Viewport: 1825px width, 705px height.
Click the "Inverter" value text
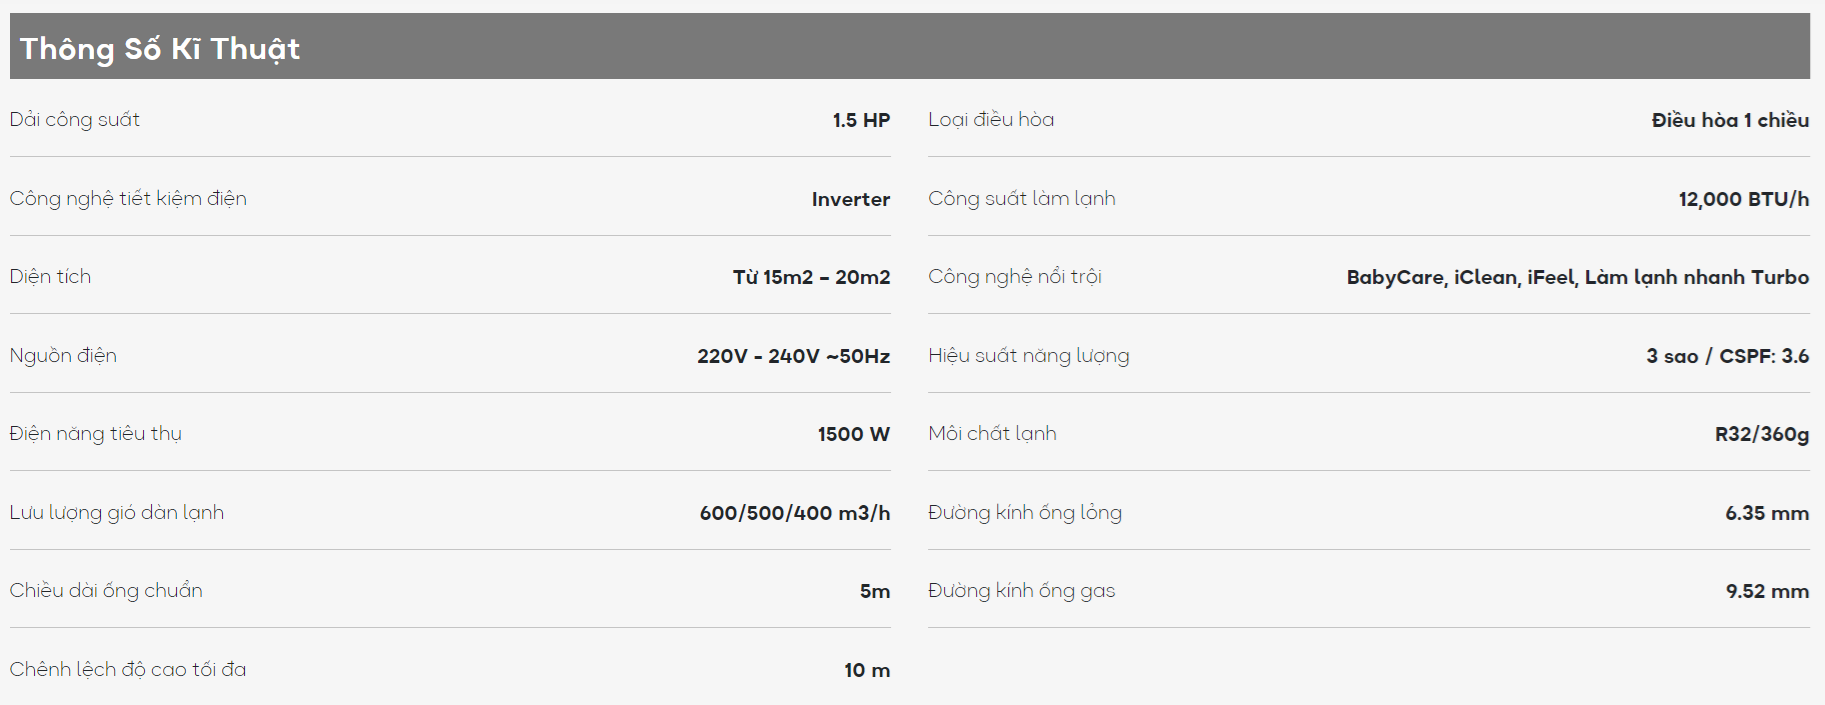point(850,199)
